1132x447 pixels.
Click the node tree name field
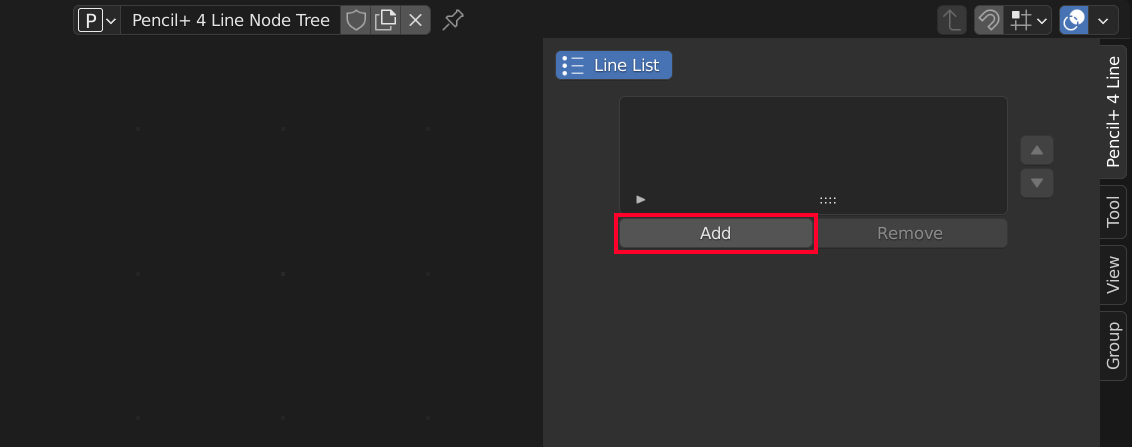pyautogui.click(x=230, y=20)
